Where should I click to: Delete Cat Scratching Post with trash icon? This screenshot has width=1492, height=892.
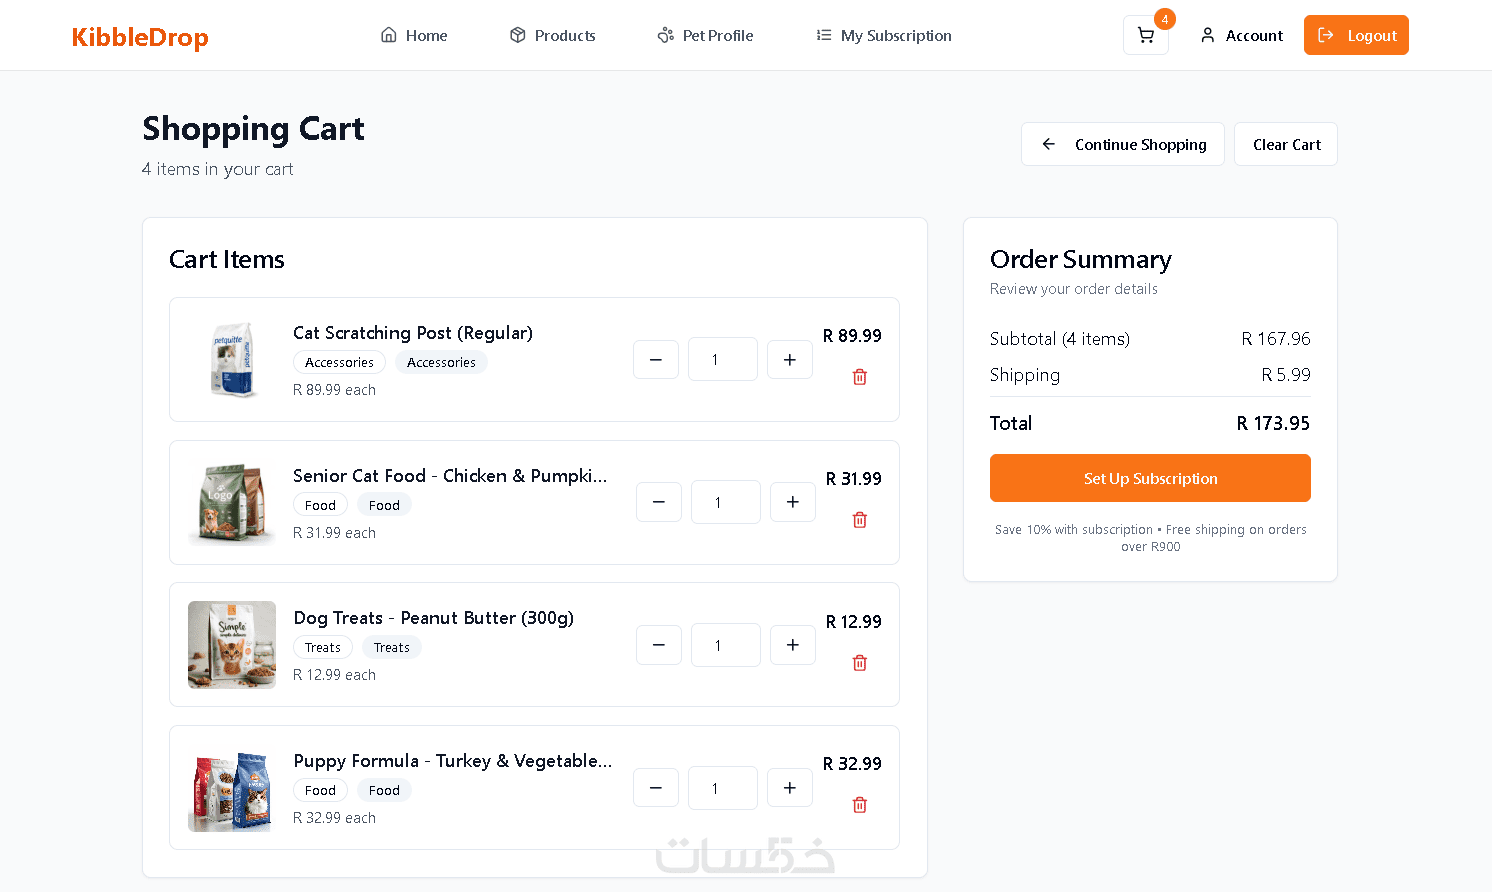pos(860,377)
